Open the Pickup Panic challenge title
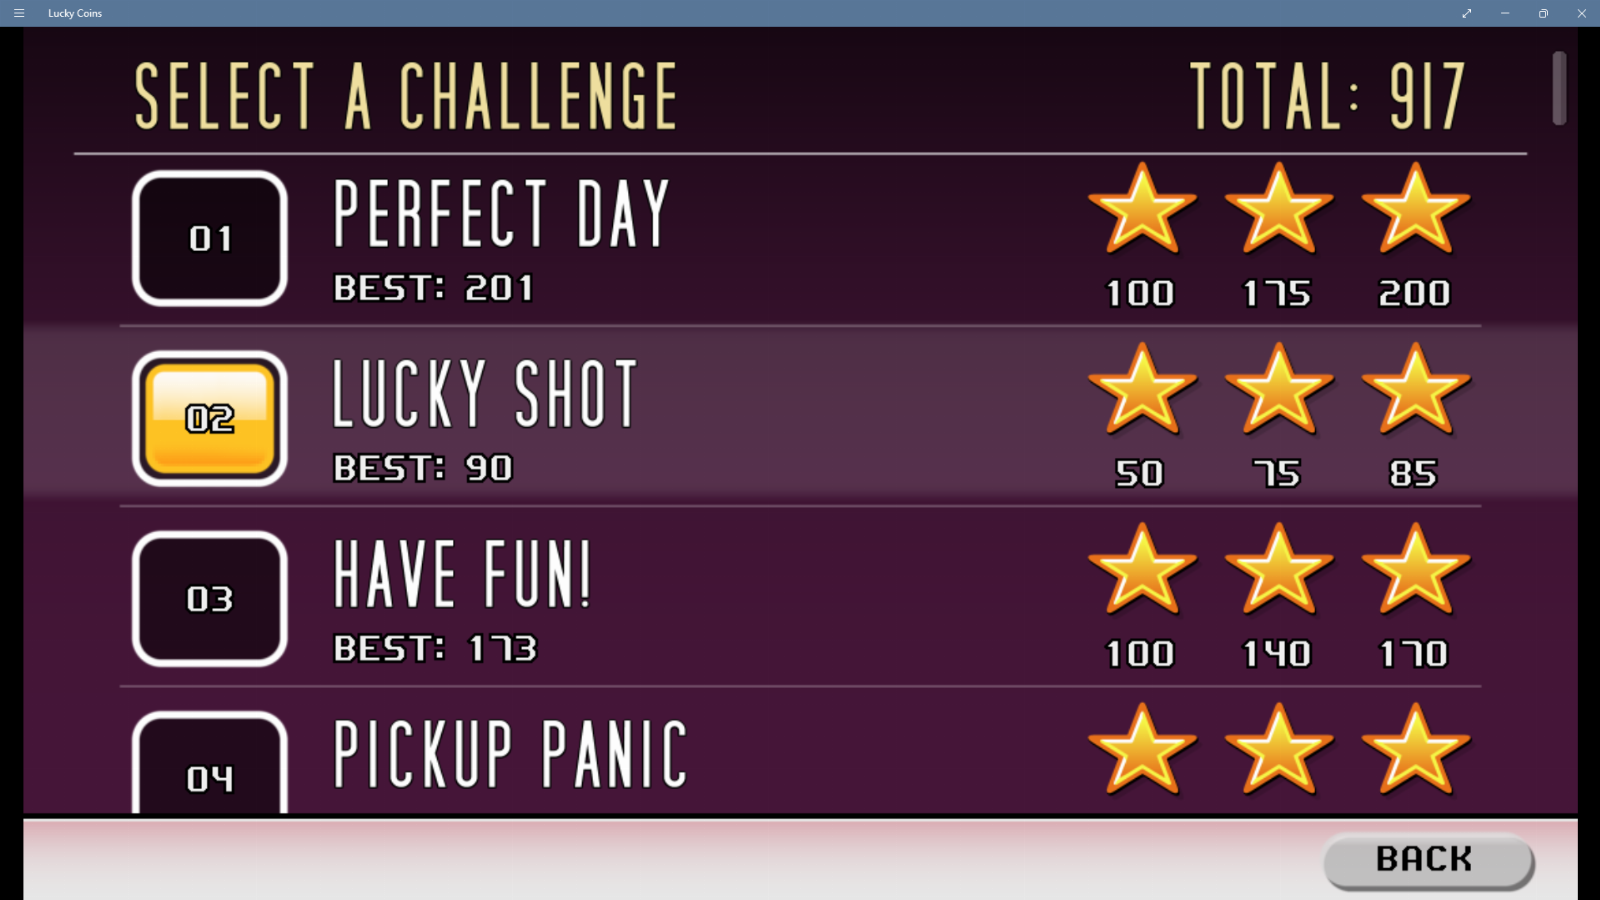 pos(510,754)
